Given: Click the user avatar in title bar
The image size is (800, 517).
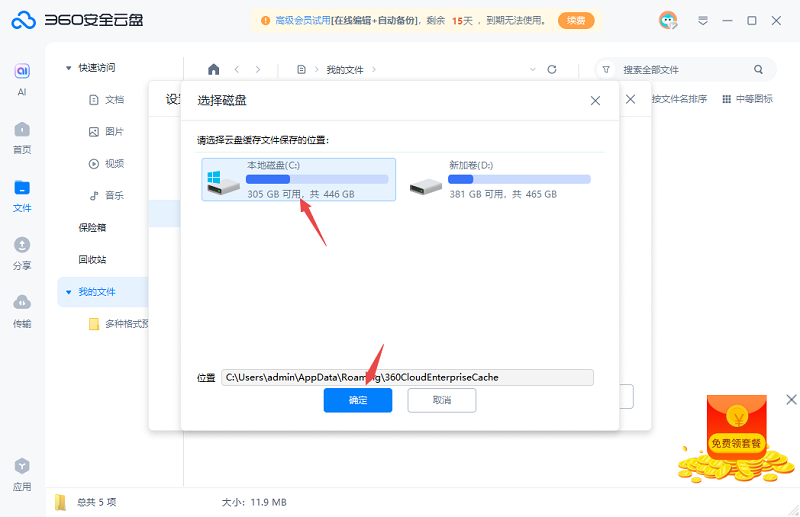Looking at the screenshot, I should [668, 20].
